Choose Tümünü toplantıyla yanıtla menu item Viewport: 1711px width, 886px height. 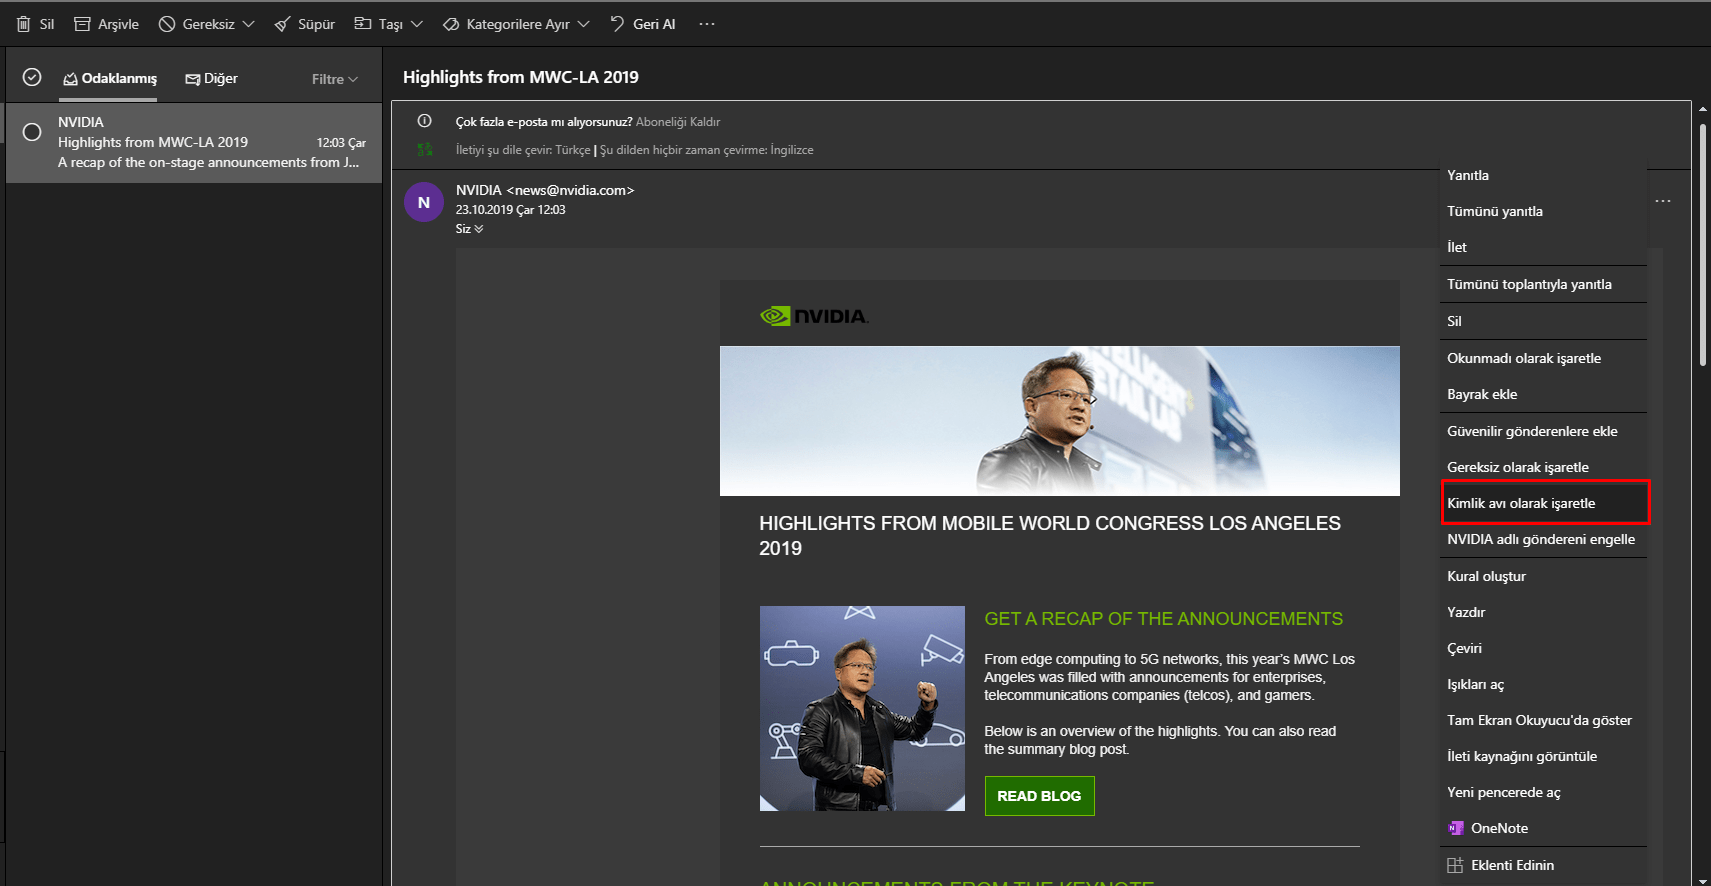click(1543, 284)
